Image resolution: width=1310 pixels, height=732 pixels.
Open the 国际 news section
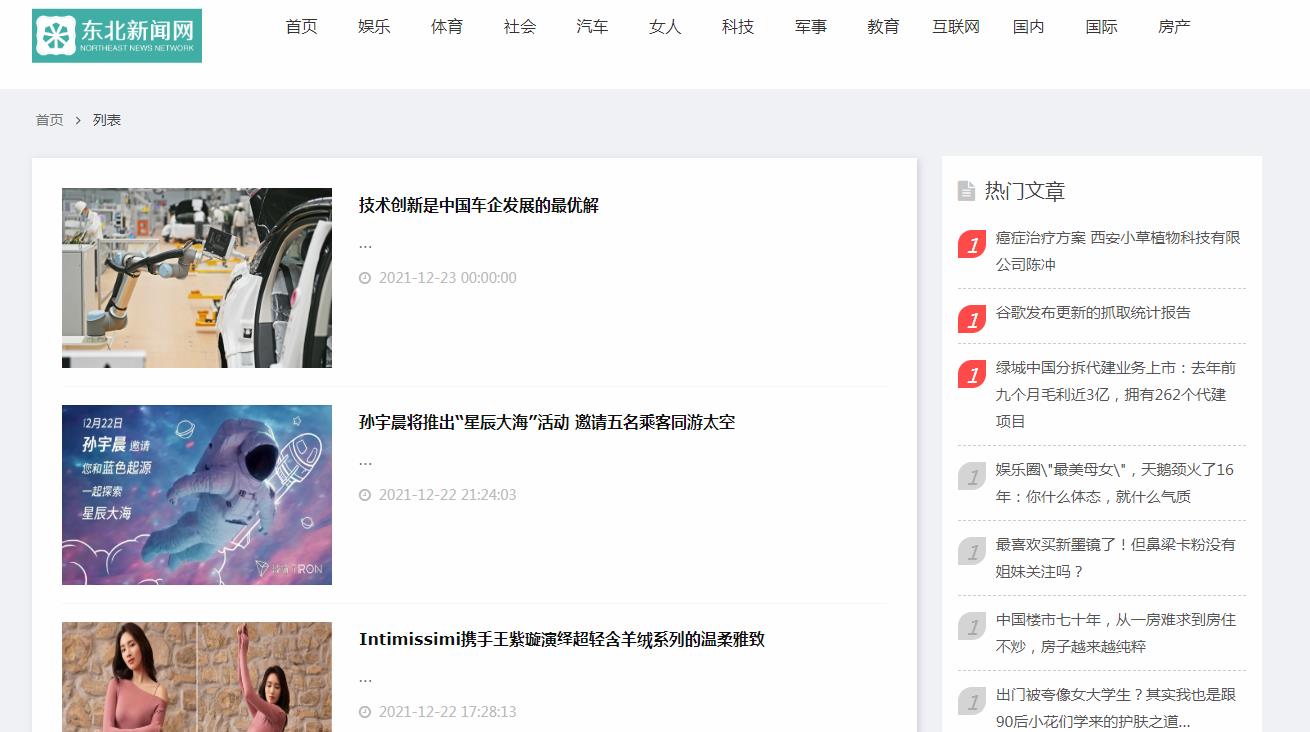(x=1102, y=27)
